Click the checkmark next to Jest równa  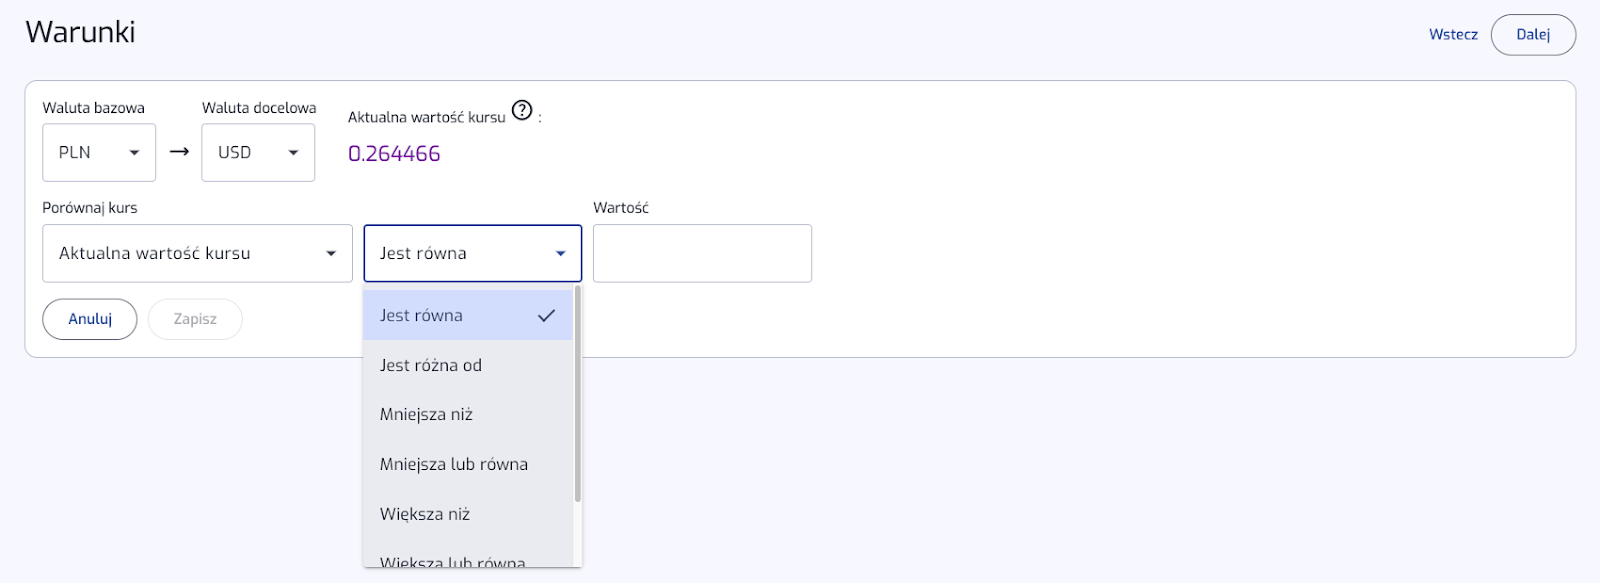(x=546, y=315)
